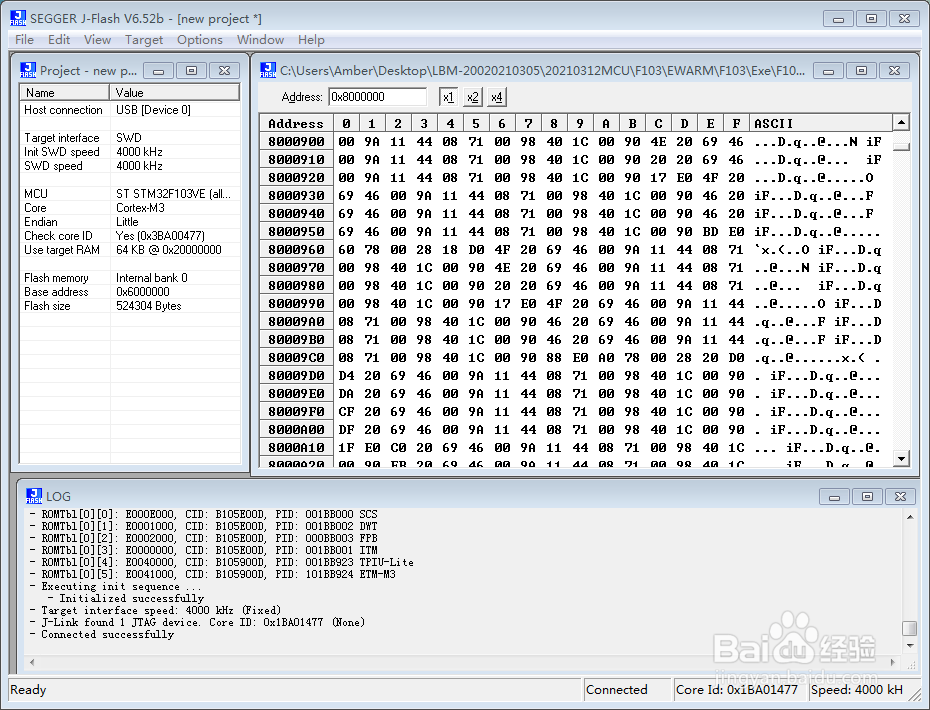
Task: Click Base address value 0x6000000
Action: click(142, 292)
